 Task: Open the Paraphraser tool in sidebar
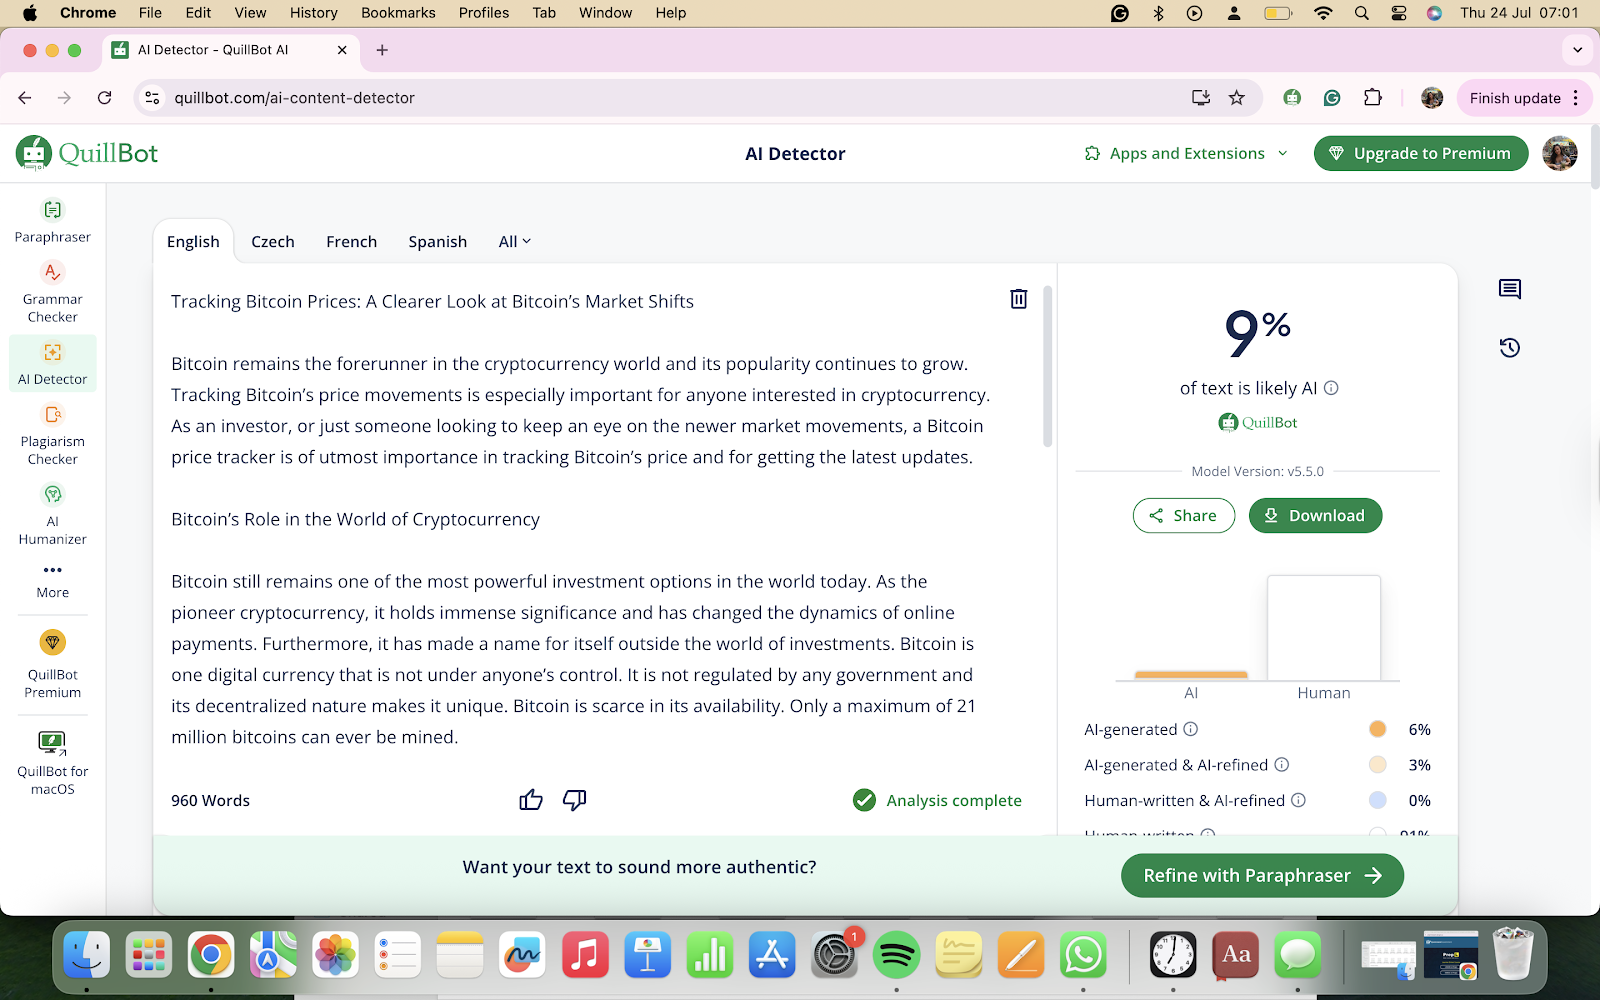[x=52, y=221]
